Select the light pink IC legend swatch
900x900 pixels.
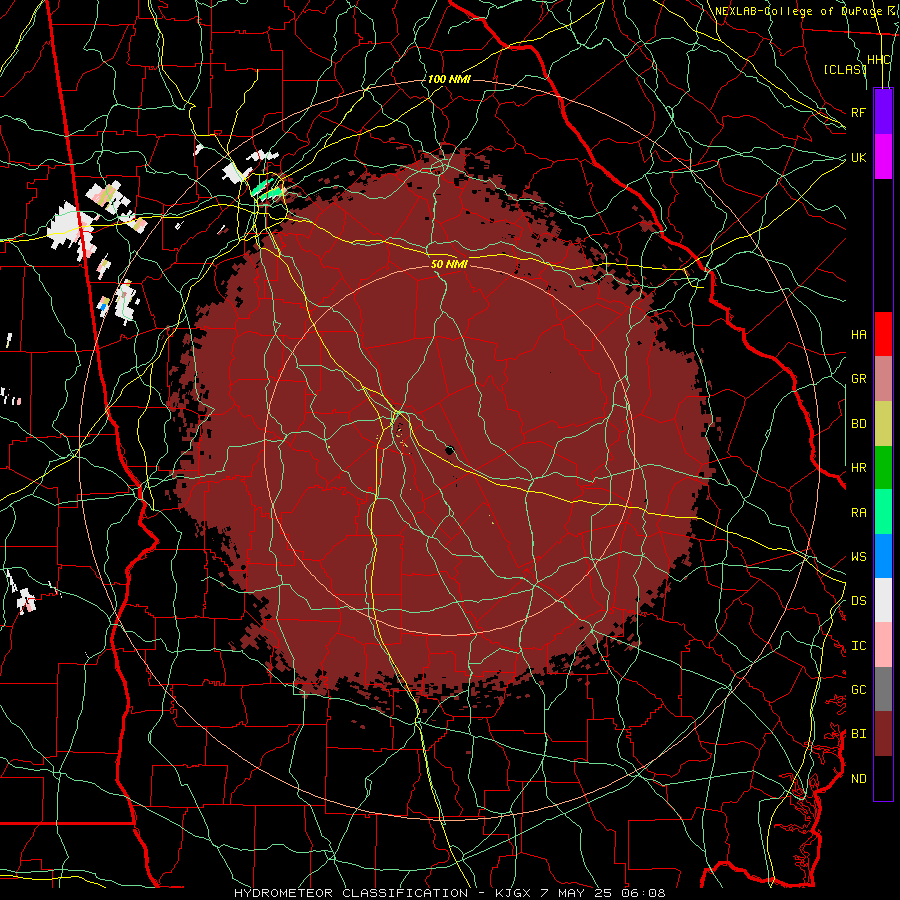(883, 645)
